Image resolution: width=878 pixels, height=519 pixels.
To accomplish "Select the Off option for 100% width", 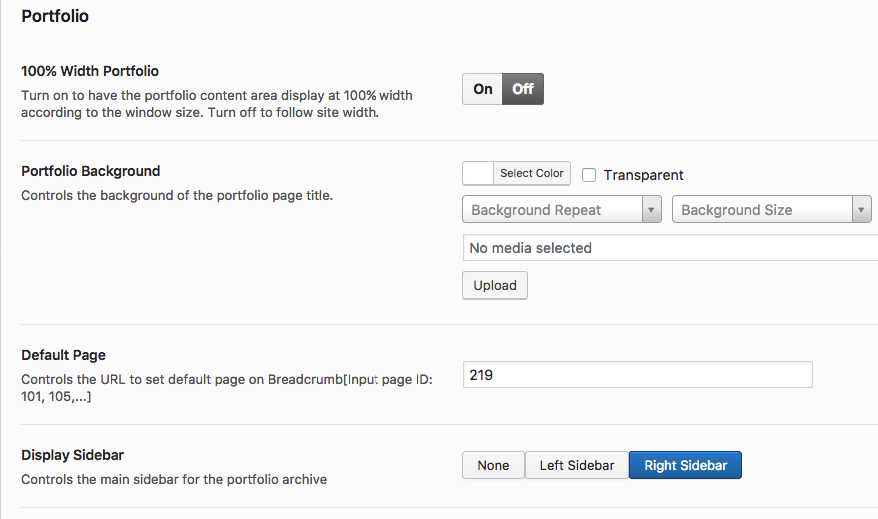I will point(523,89).
